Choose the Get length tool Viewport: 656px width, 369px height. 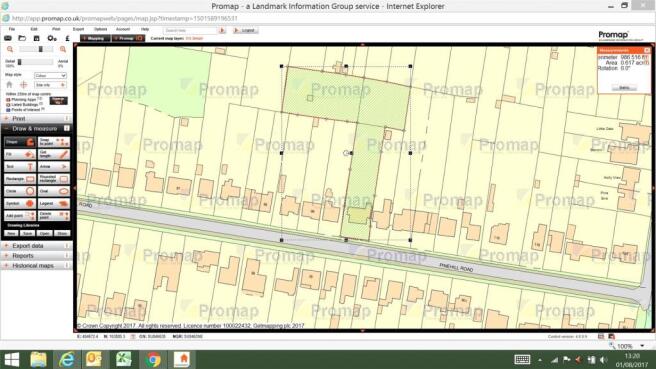54,154
